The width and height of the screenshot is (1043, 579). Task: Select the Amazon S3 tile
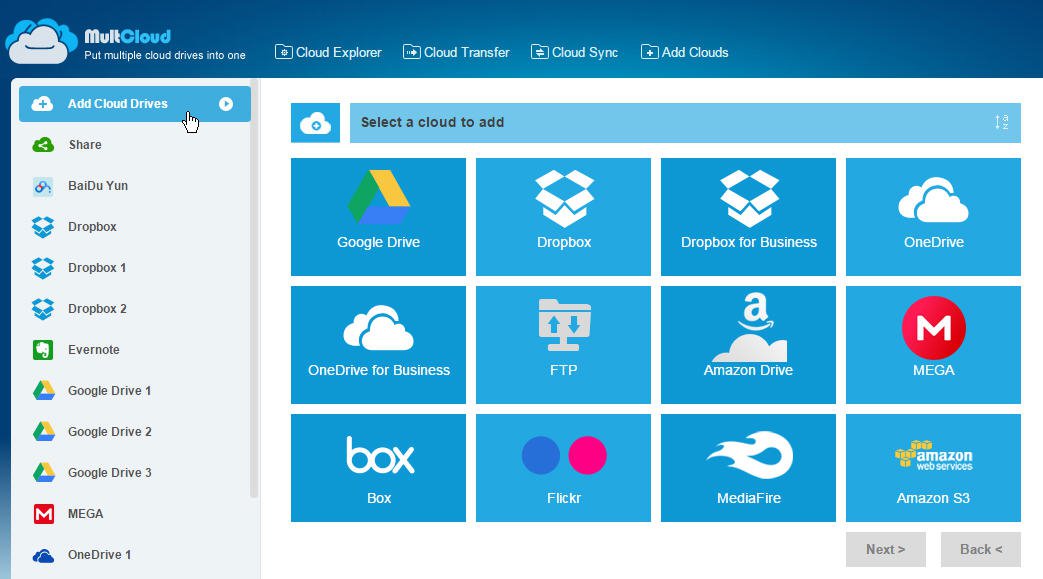(933, 468)
